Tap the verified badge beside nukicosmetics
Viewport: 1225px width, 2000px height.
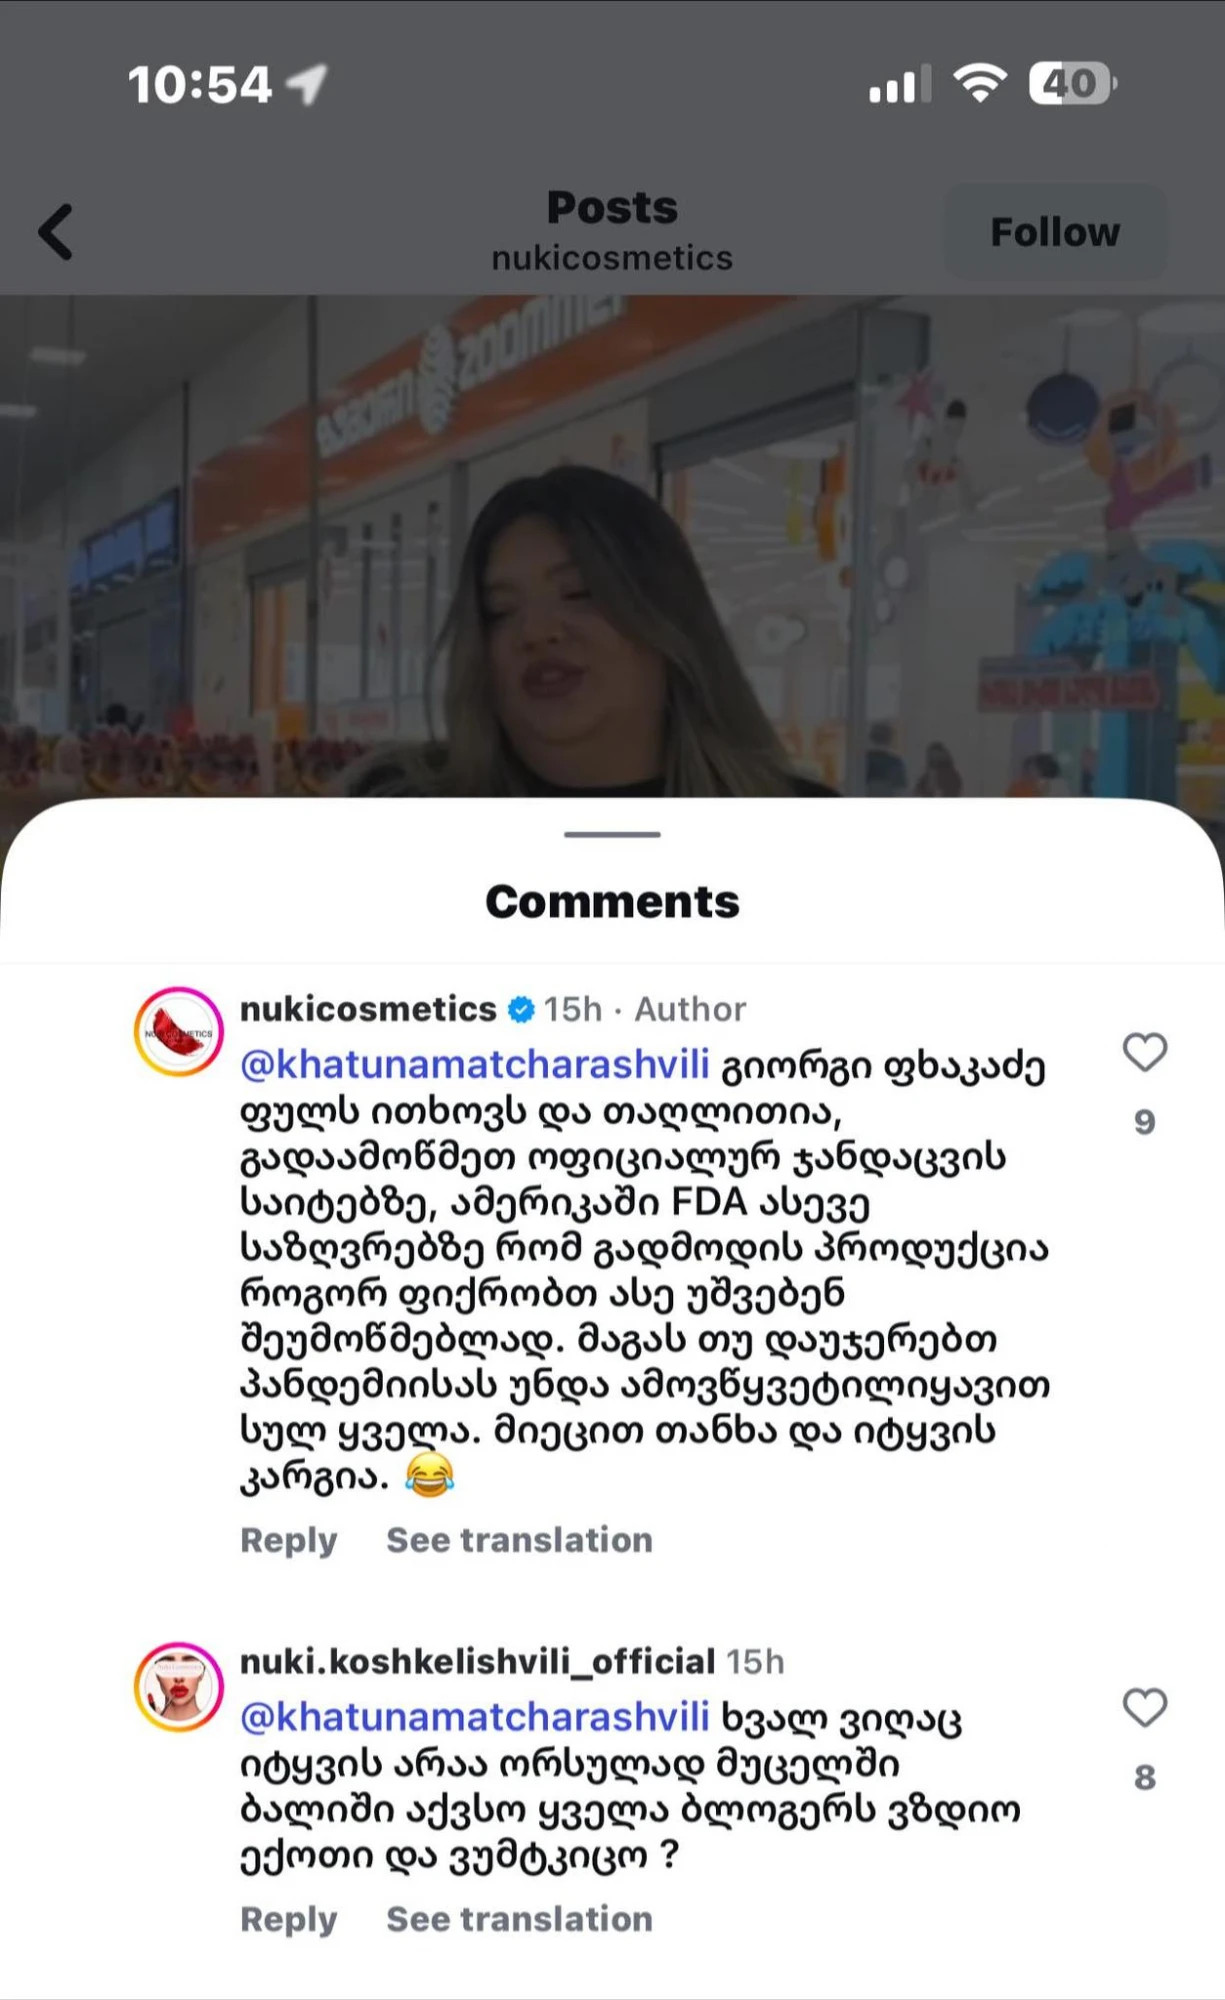[x=521, y=1009]
